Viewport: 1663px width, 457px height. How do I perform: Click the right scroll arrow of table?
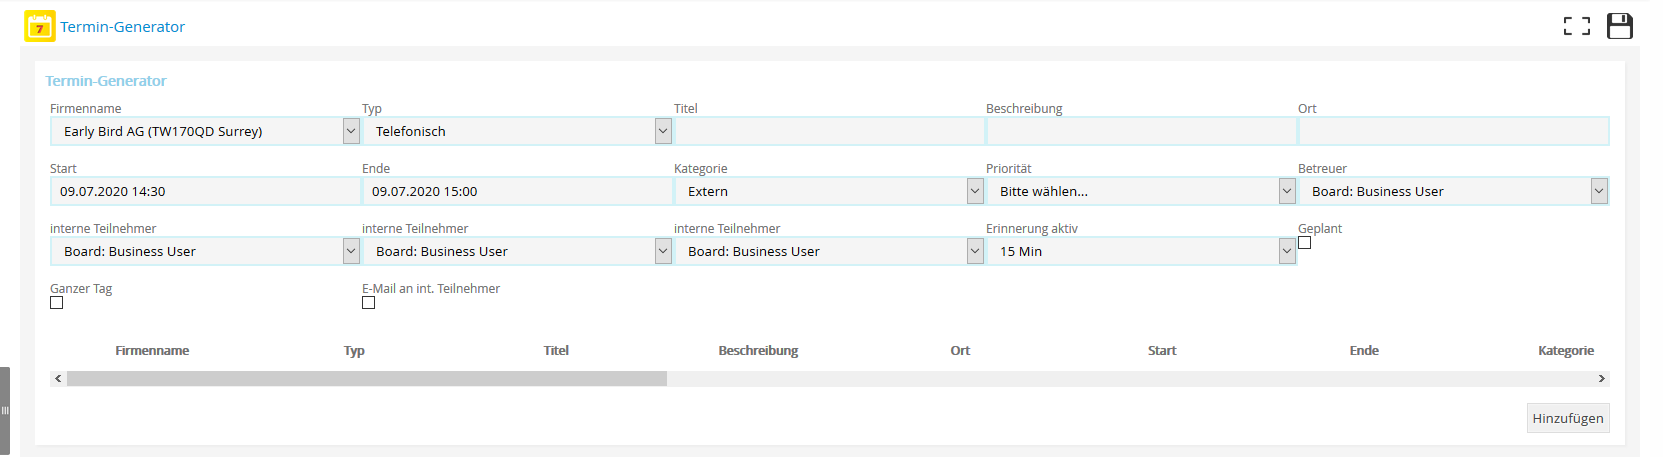[x=1601, y=379]
